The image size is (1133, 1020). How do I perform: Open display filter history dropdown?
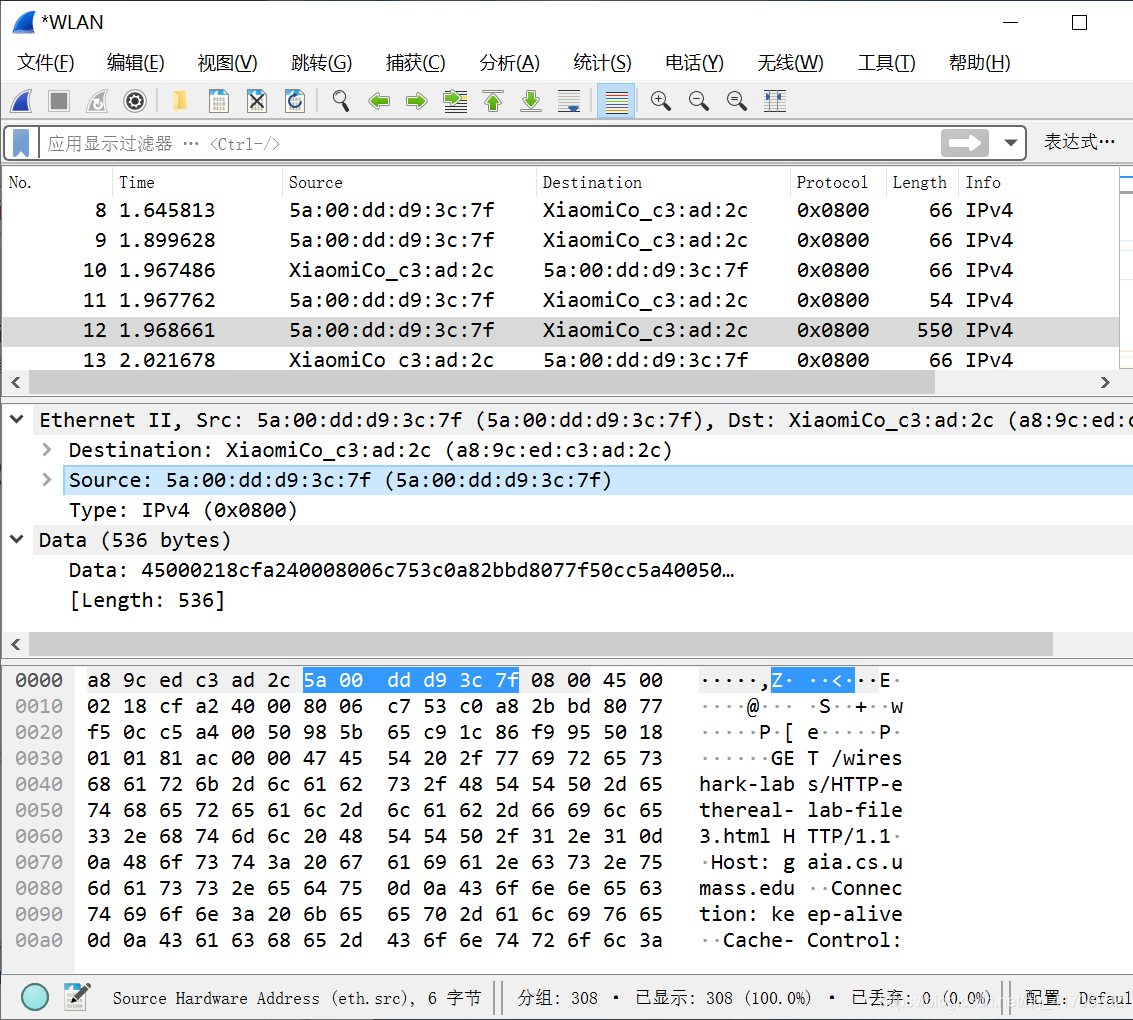pos(1011,143)
